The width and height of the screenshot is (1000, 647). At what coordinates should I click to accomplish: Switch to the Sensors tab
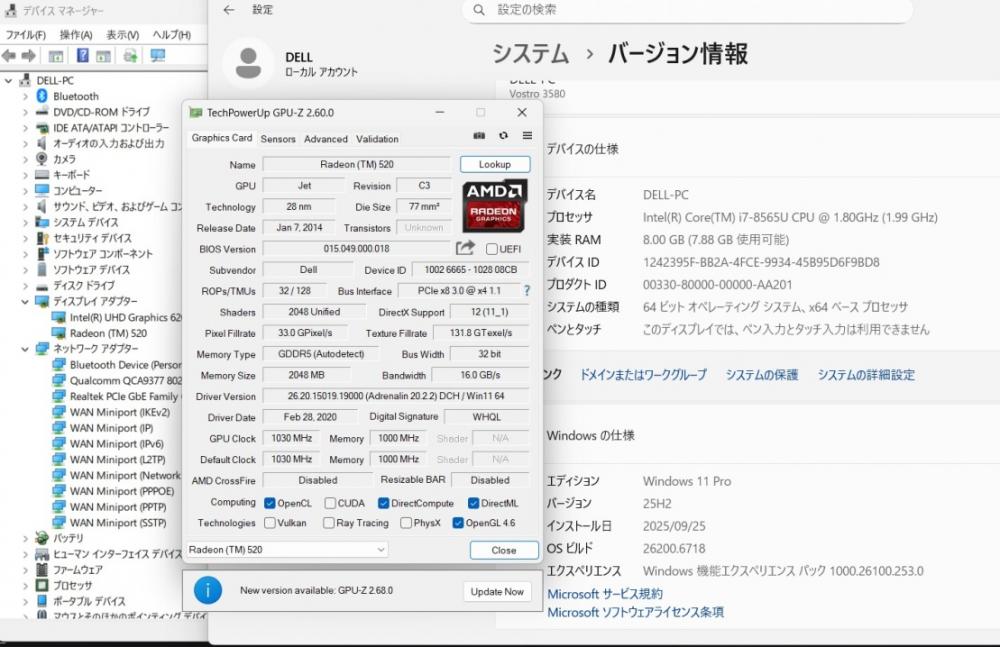[x=278, y=139]
